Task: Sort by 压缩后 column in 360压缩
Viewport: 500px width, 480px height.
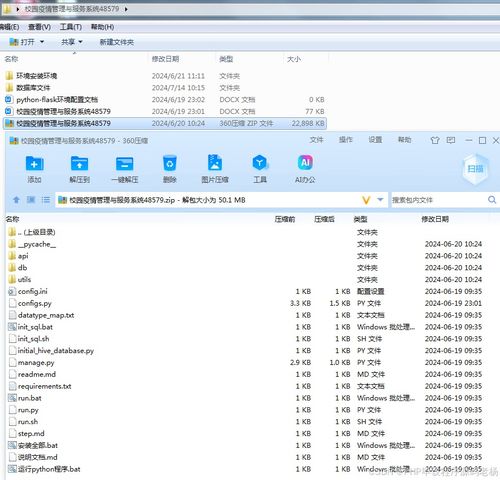Action: [x=324, y=219]
